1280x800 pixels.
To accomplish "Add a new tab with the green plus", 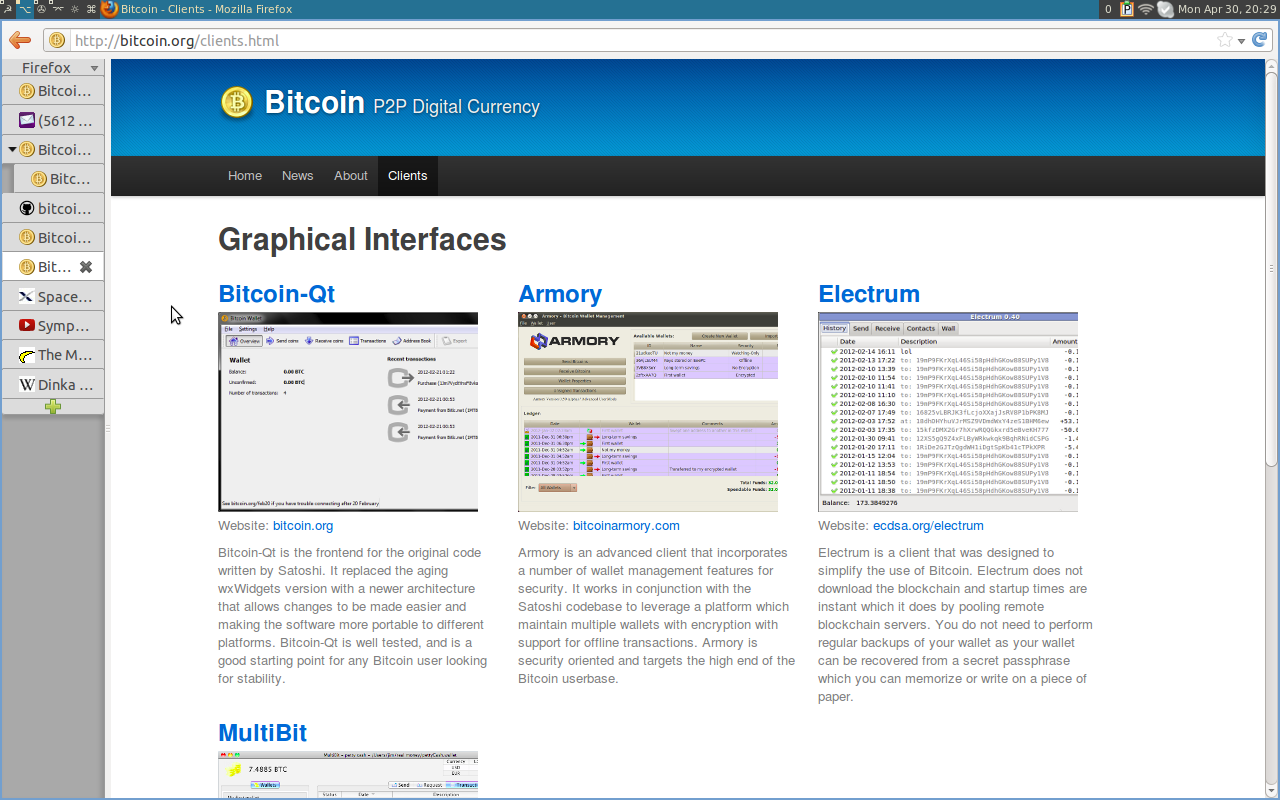I will 53,407.
